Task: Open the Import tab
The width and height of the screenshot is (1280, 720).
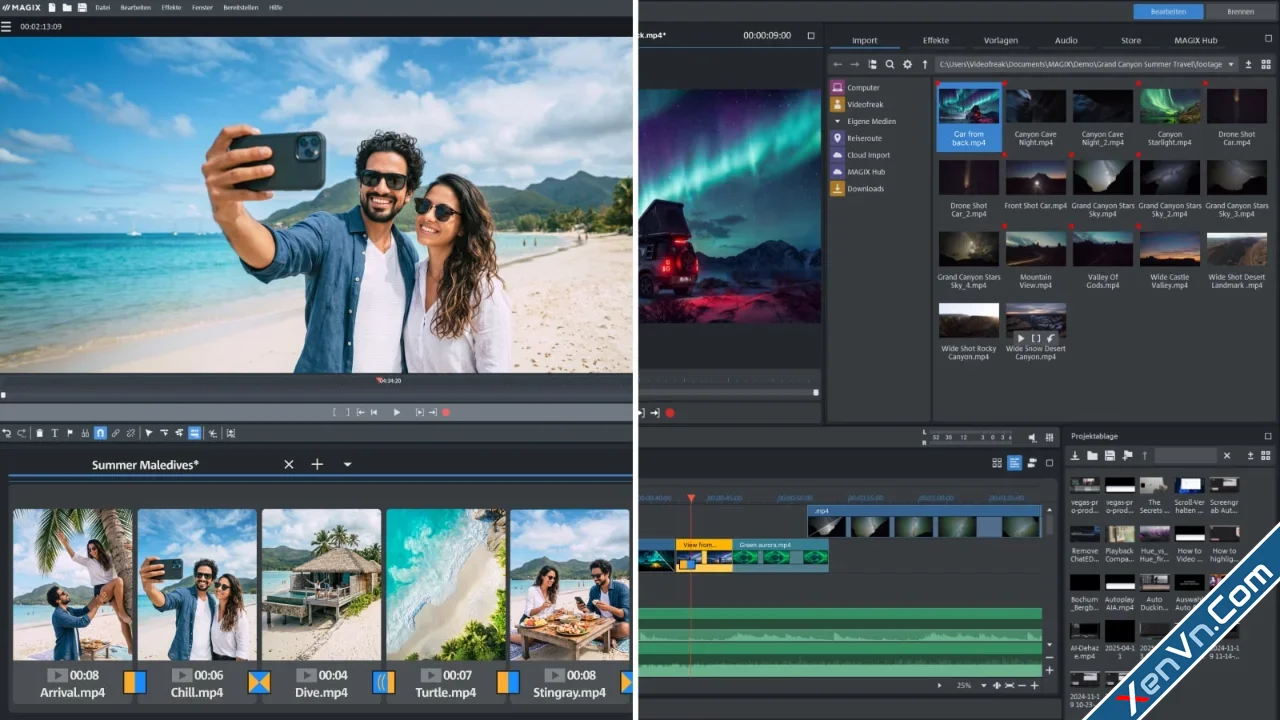Action: [x=865, y=40]
